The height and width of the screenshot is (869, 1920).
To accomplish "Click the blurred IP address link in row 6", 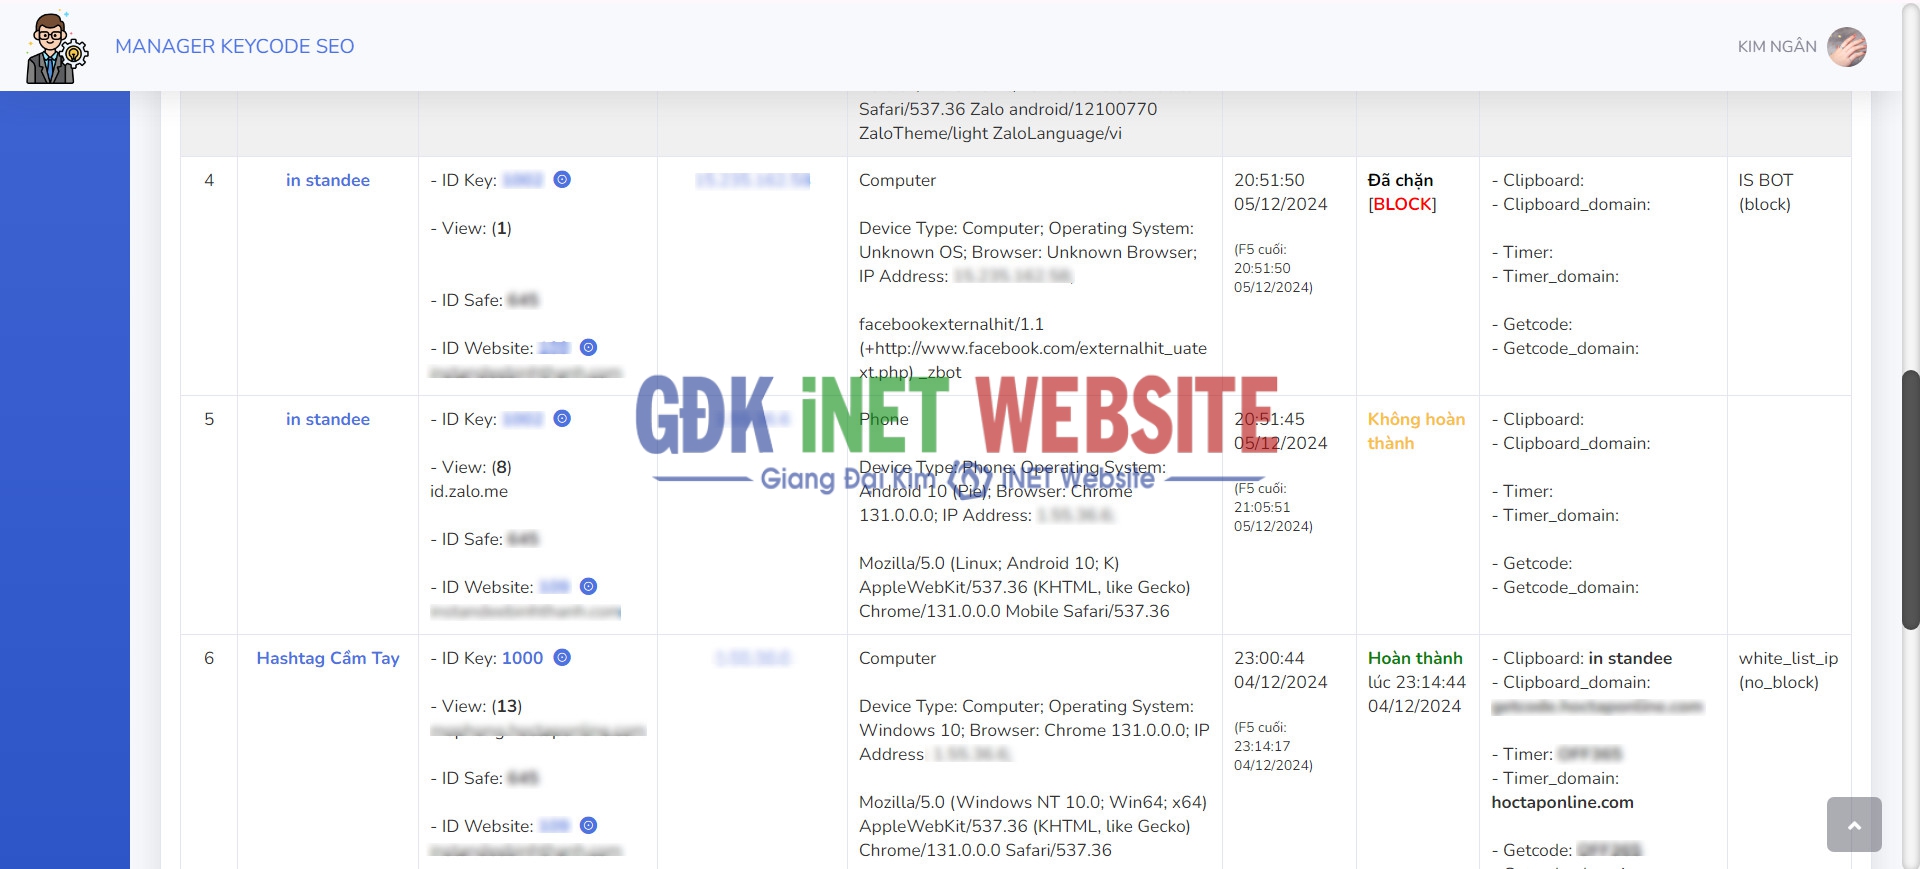I will [752, 658].
